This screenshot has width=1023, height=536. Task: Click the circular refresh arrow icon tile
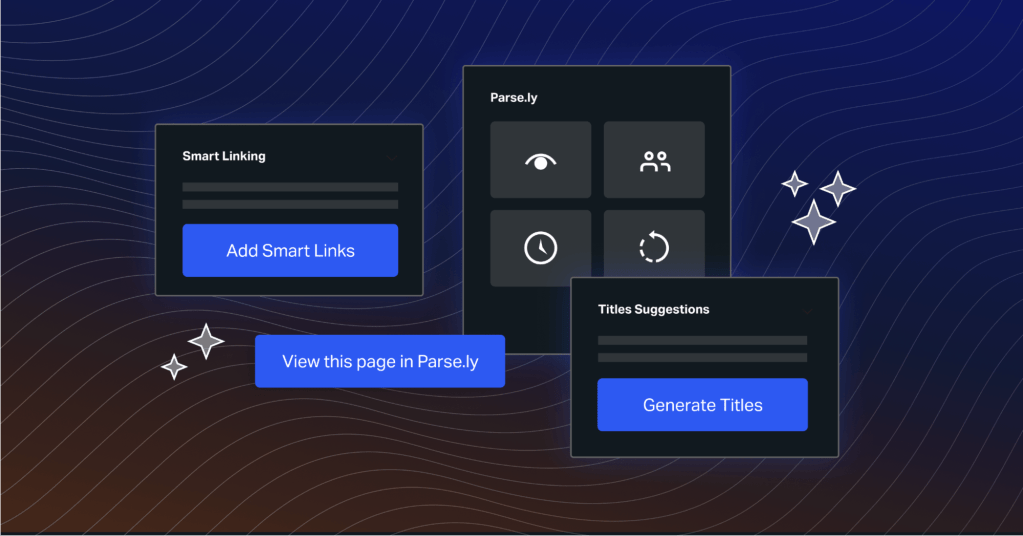[654, 245]
